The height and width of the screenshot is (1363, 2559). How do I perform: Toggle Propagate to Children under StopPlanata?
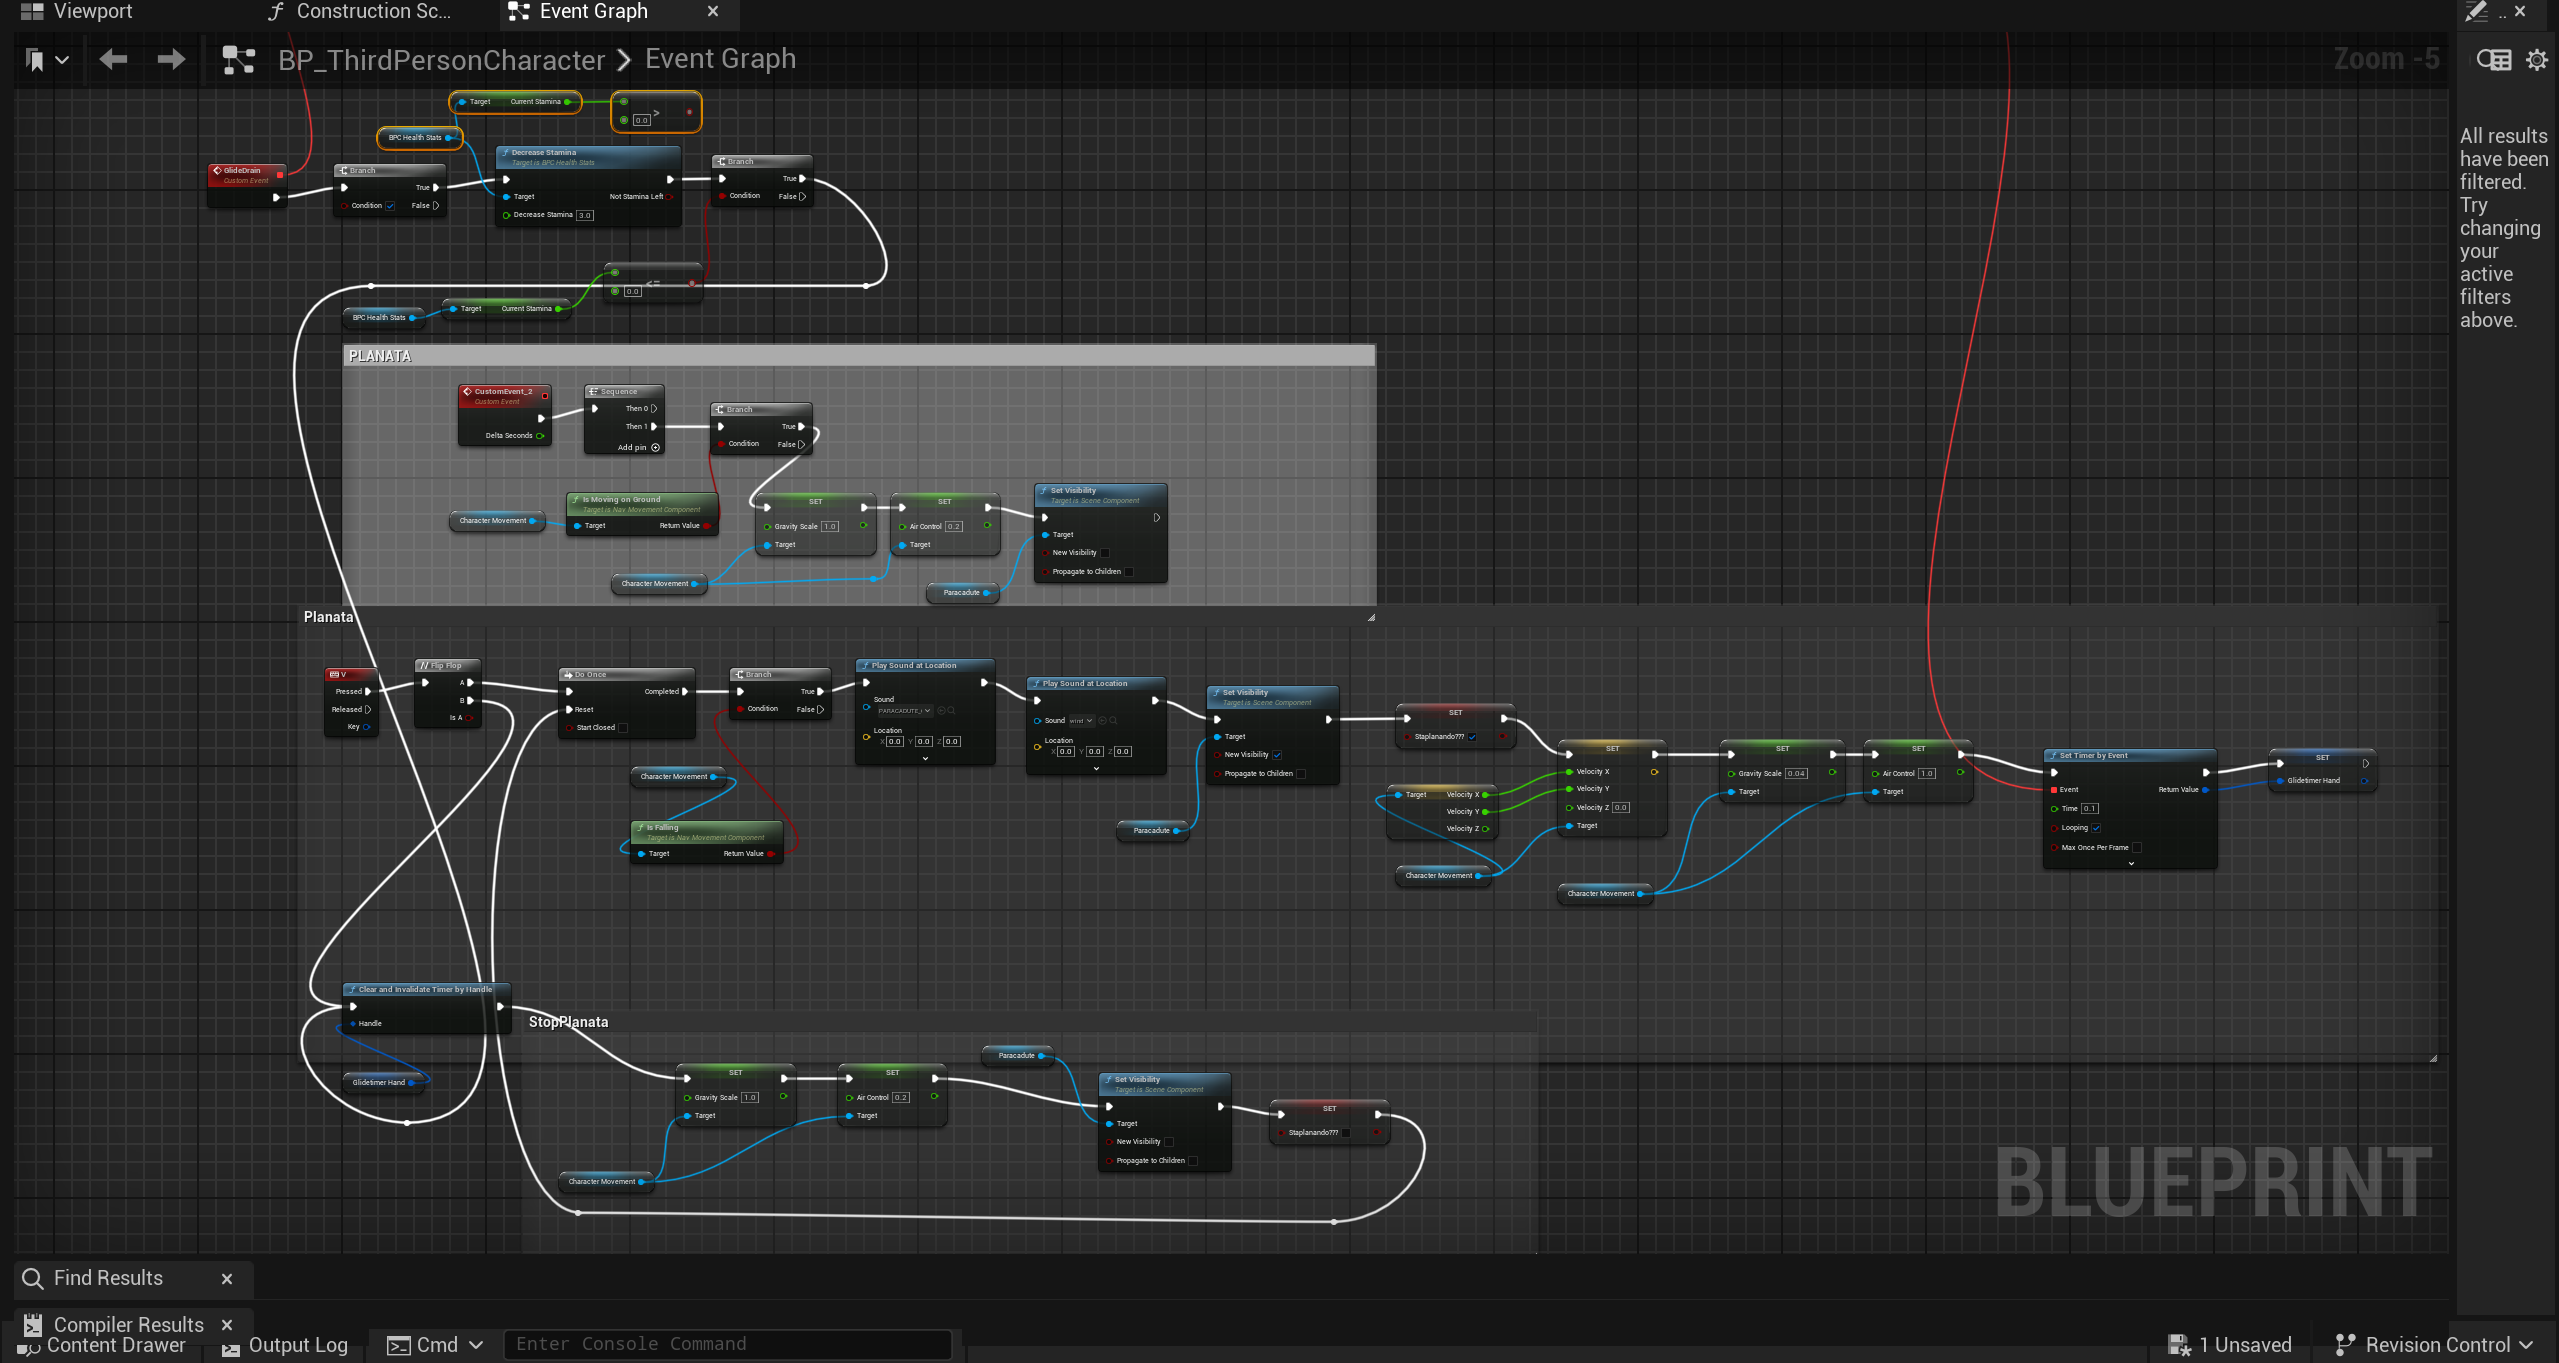point(1193,1161)
